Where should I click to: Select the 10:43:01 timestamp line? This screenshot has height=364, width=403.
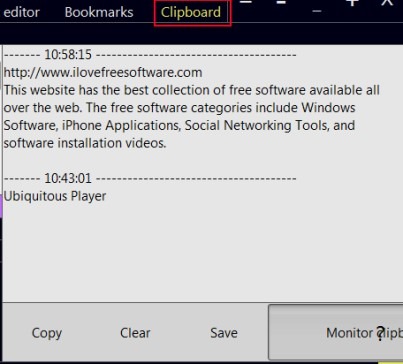click(x=150, y=178)
